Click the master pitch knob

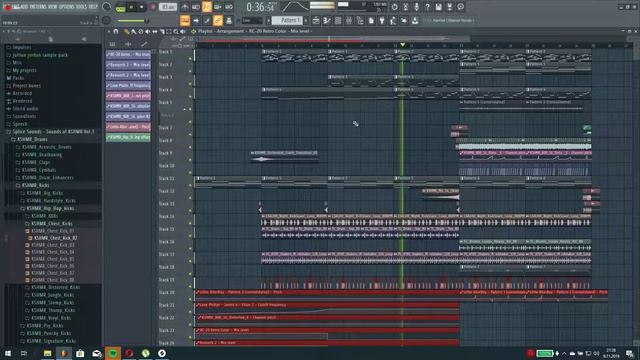pyautogui.click(x=106, y=20)
